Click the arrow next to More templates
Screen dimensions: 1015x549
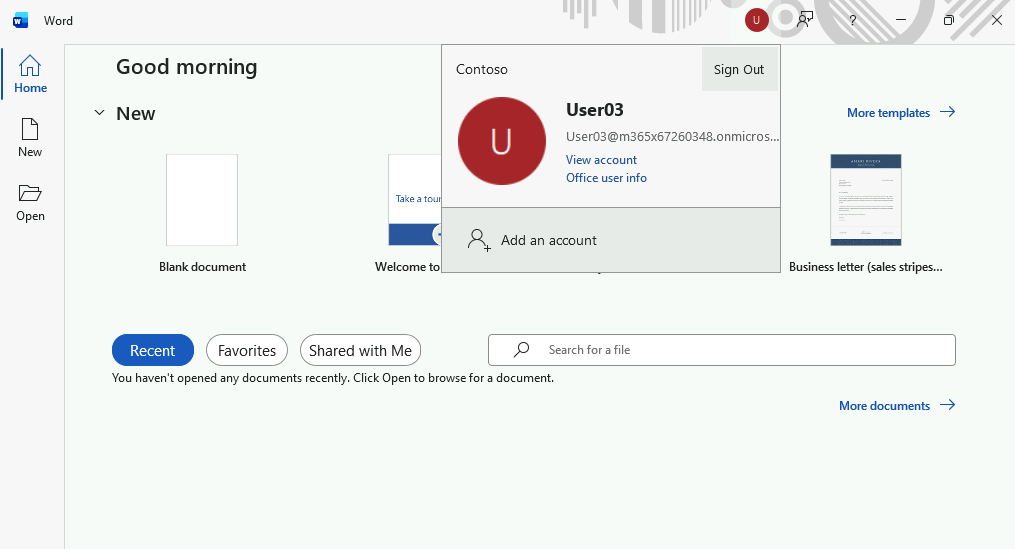click(948, 112)
